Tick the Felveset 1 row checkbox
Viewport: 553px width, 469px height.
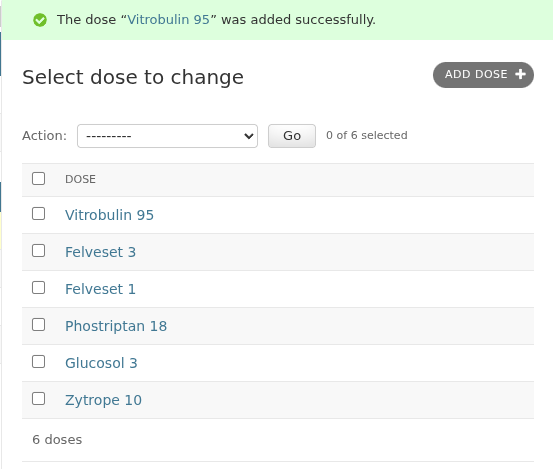click(38, 288)
